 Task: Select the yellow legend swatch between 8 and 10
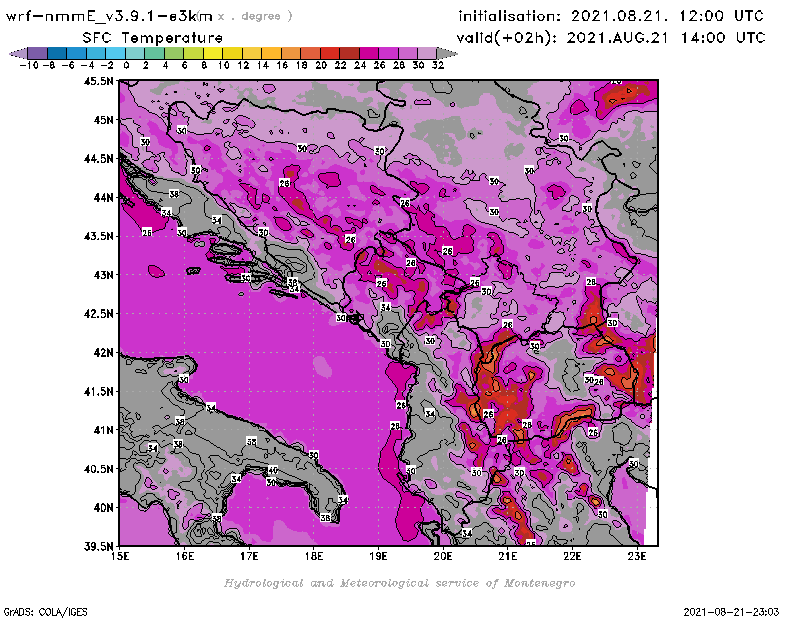coord(213,53)
